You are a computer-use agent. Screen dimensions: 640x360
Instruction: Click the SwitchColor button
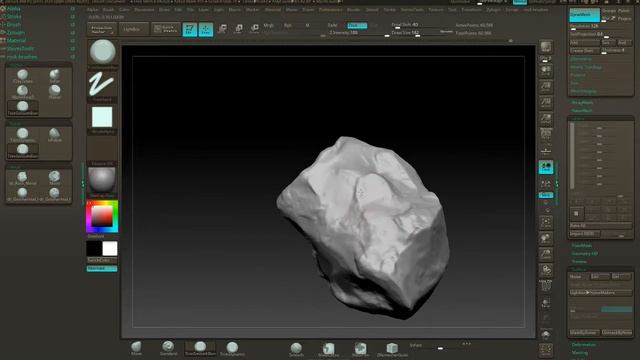(102, 260)
